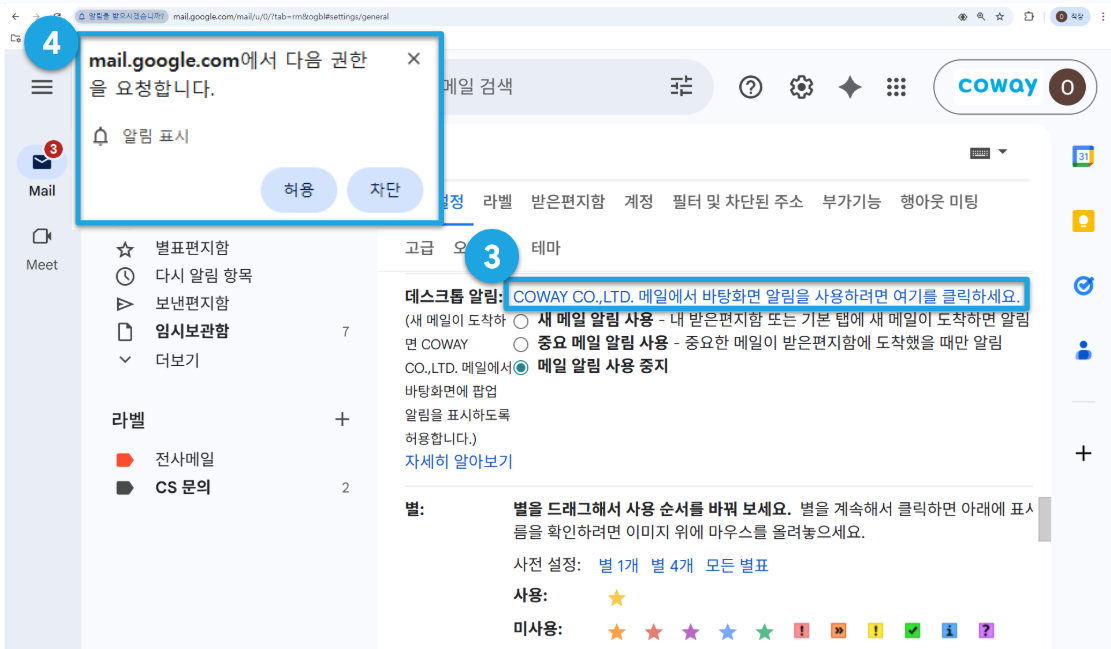Open Google Calendar side panel icon

click(x=1083, y=157)
